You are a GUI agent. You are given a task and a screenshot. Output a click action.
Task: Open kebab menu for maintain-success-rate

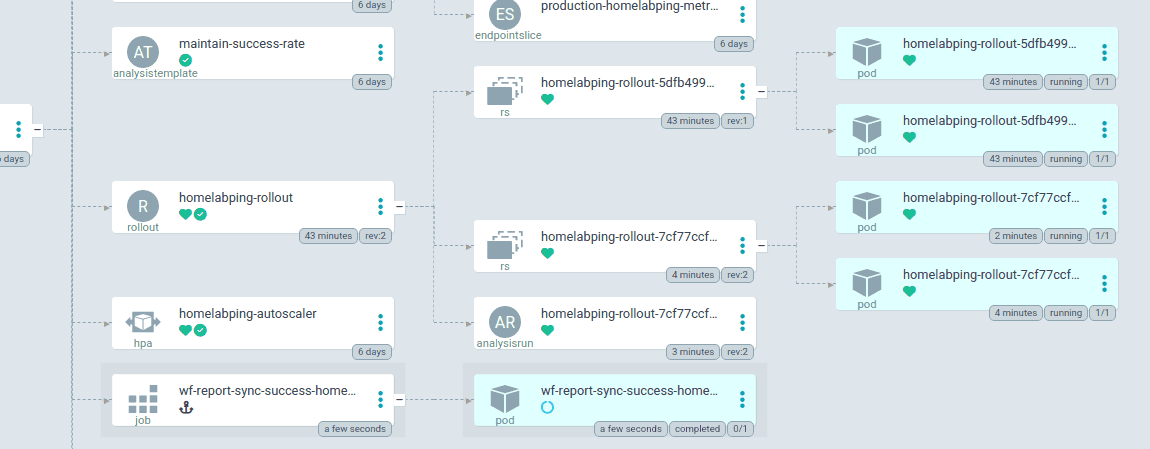pos(380,53)
